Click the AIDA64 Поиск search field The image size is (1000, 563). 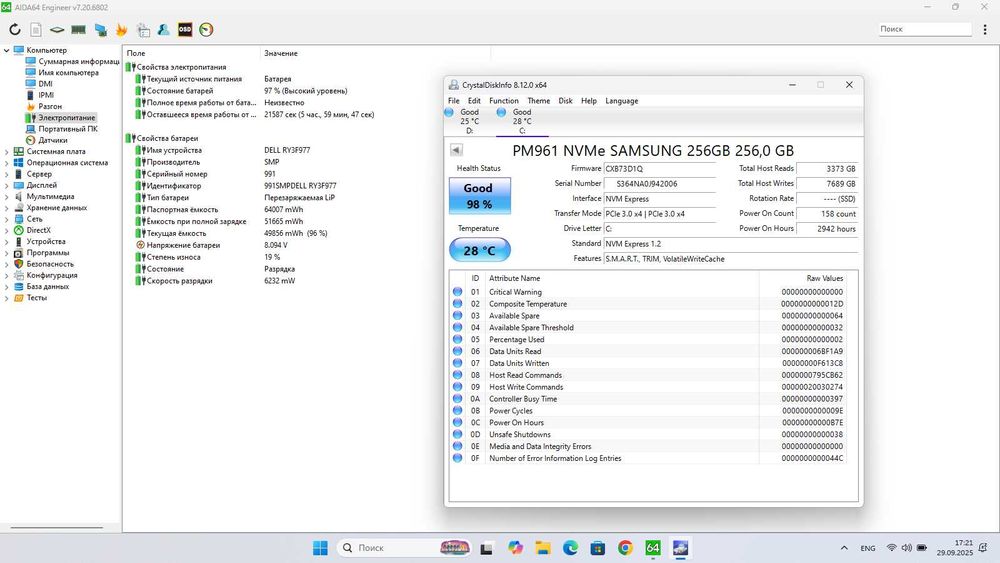click(x=924, y=30)
